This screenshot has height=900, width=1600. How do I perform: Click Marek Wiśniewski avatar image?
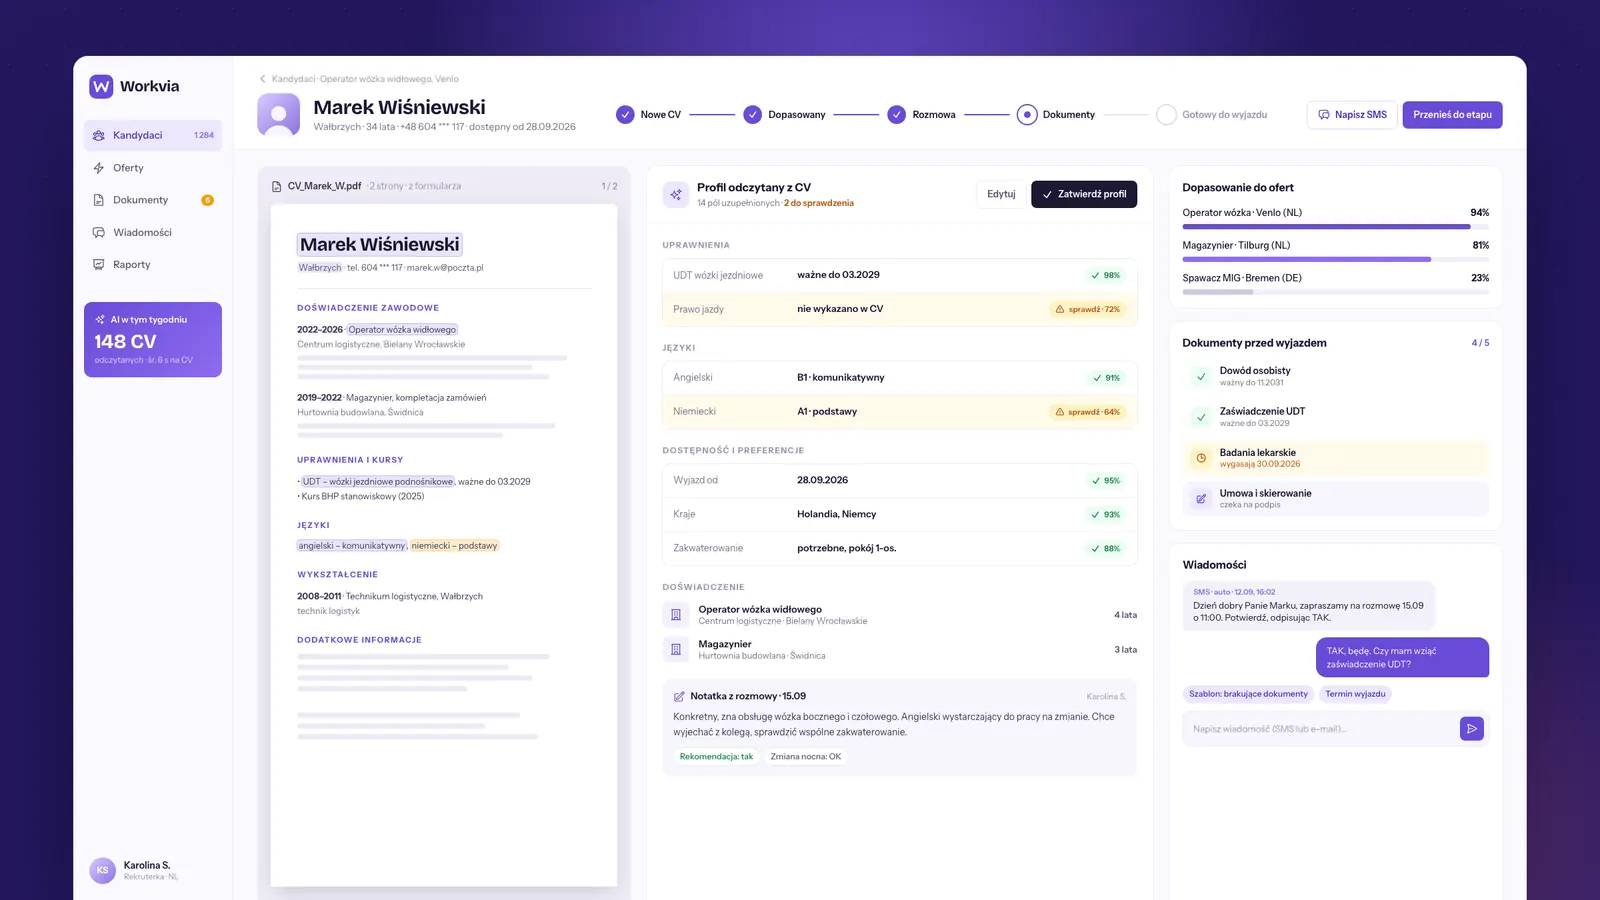279,115
